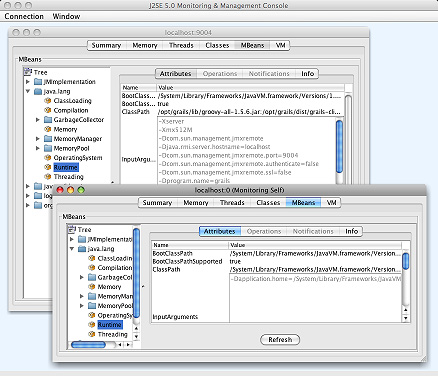Switch to Threads tab in localhost:9004 window
Image resolution: width=438 pixels, height=376 pixels.
tap(181, 45)
